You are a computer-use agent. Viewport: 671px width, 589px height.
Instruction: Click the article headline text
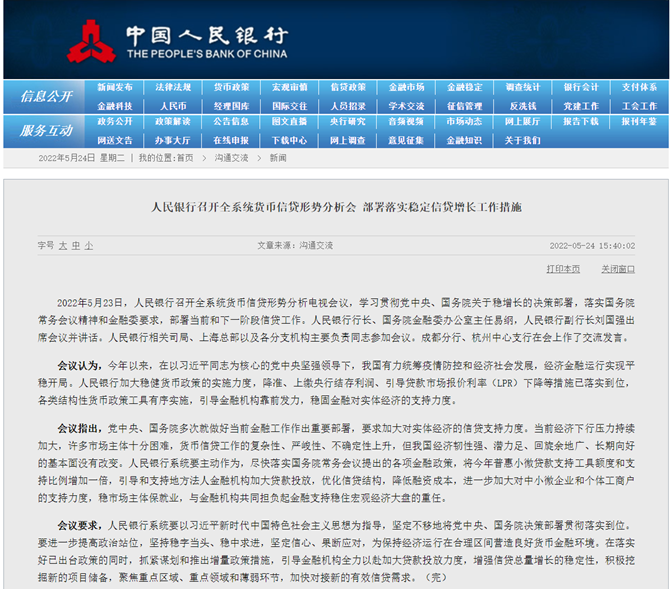tap(335, 207)
